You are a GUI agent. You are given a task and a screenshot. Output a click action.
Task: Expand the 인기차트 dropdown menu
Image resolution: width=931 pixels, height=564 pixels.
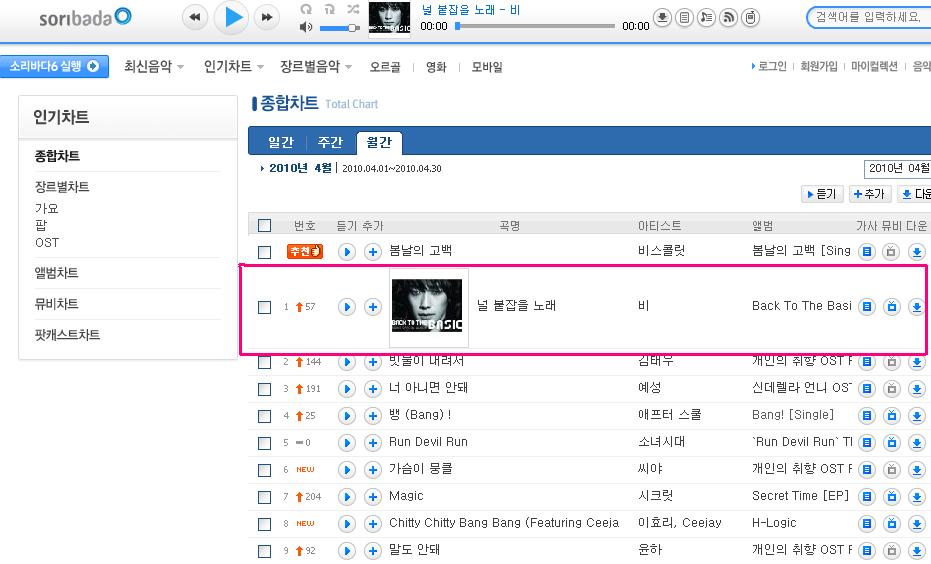234,66
